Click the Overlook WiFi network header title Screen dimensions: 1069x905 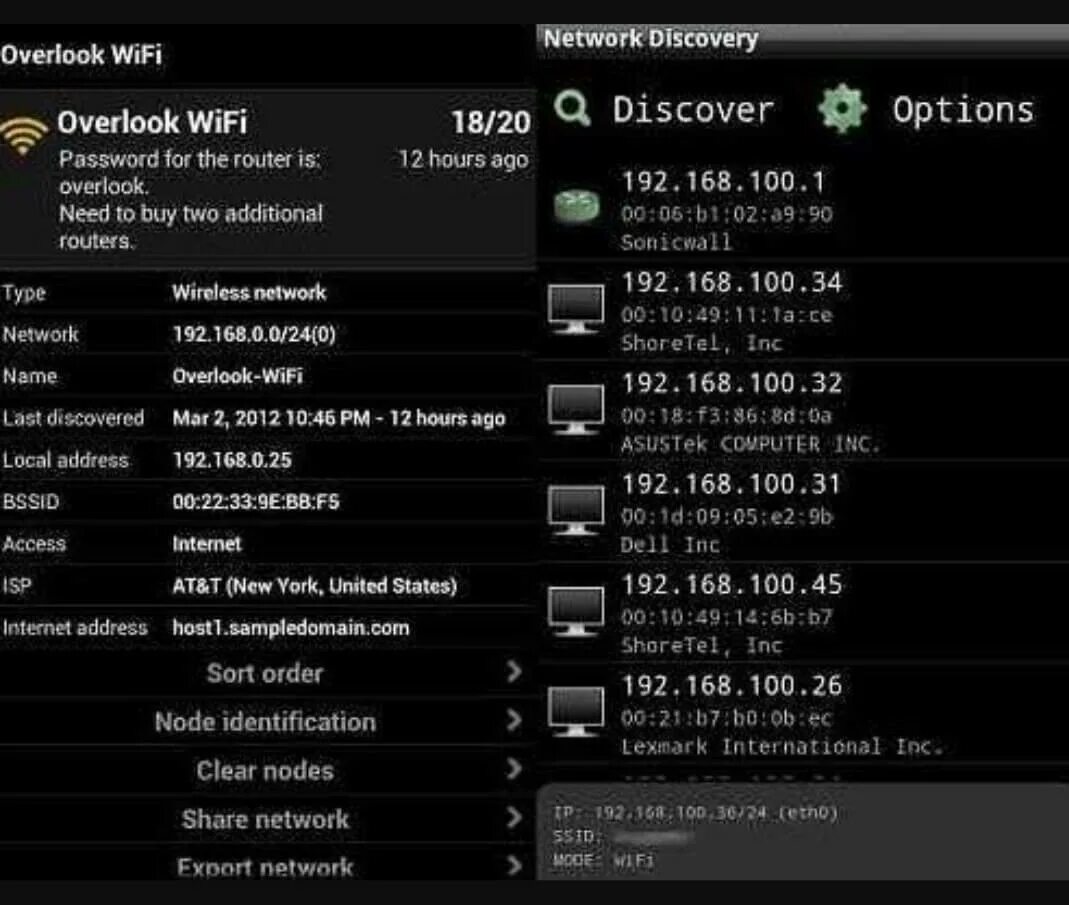pyautogui.click(x=152, y=123)
